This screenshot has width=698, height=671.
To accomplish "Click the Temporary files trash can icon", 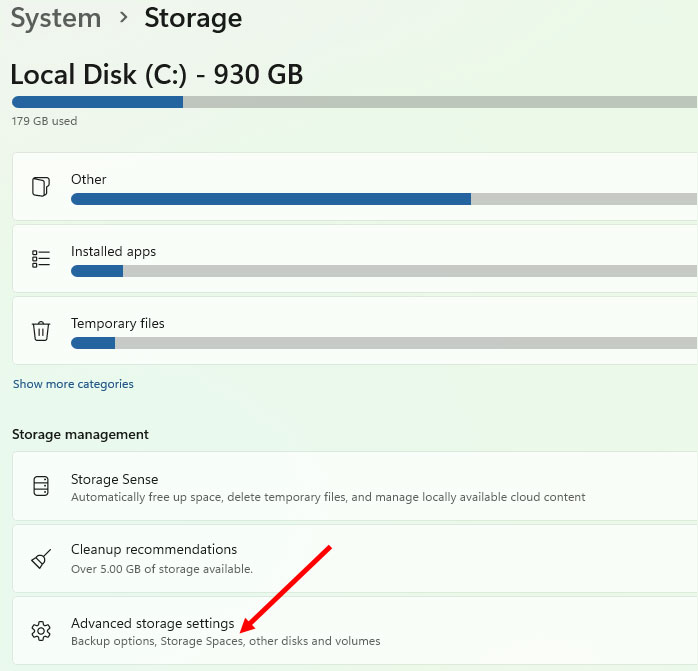I will tap(40, 331).
